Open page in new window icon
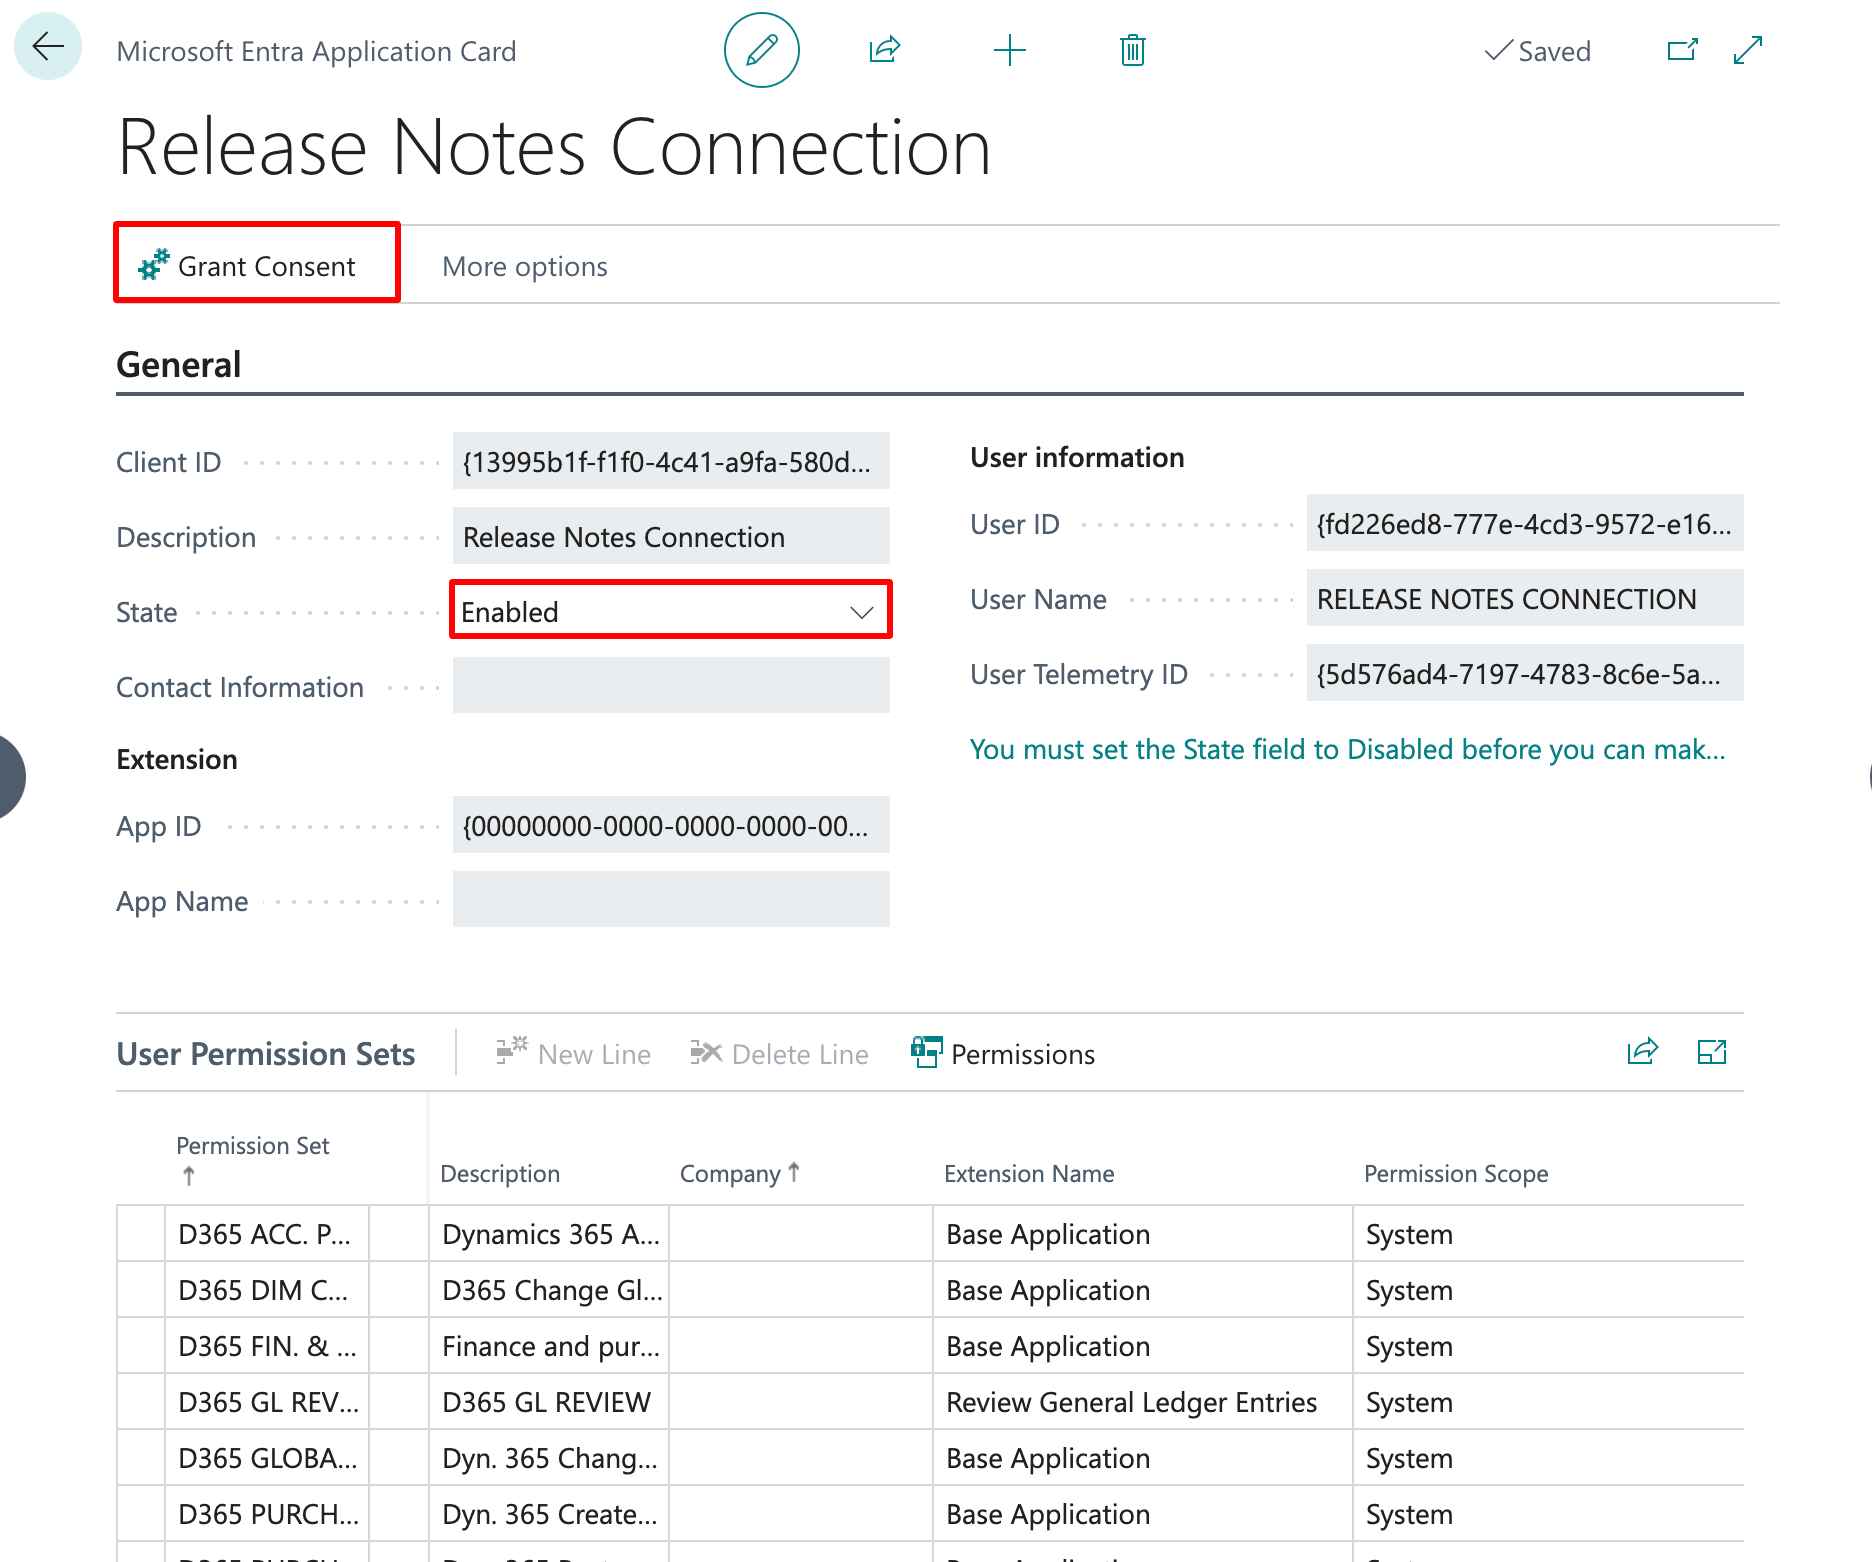Image resolution: width=1872 pixels, height=1562 pixels. 1682,50
